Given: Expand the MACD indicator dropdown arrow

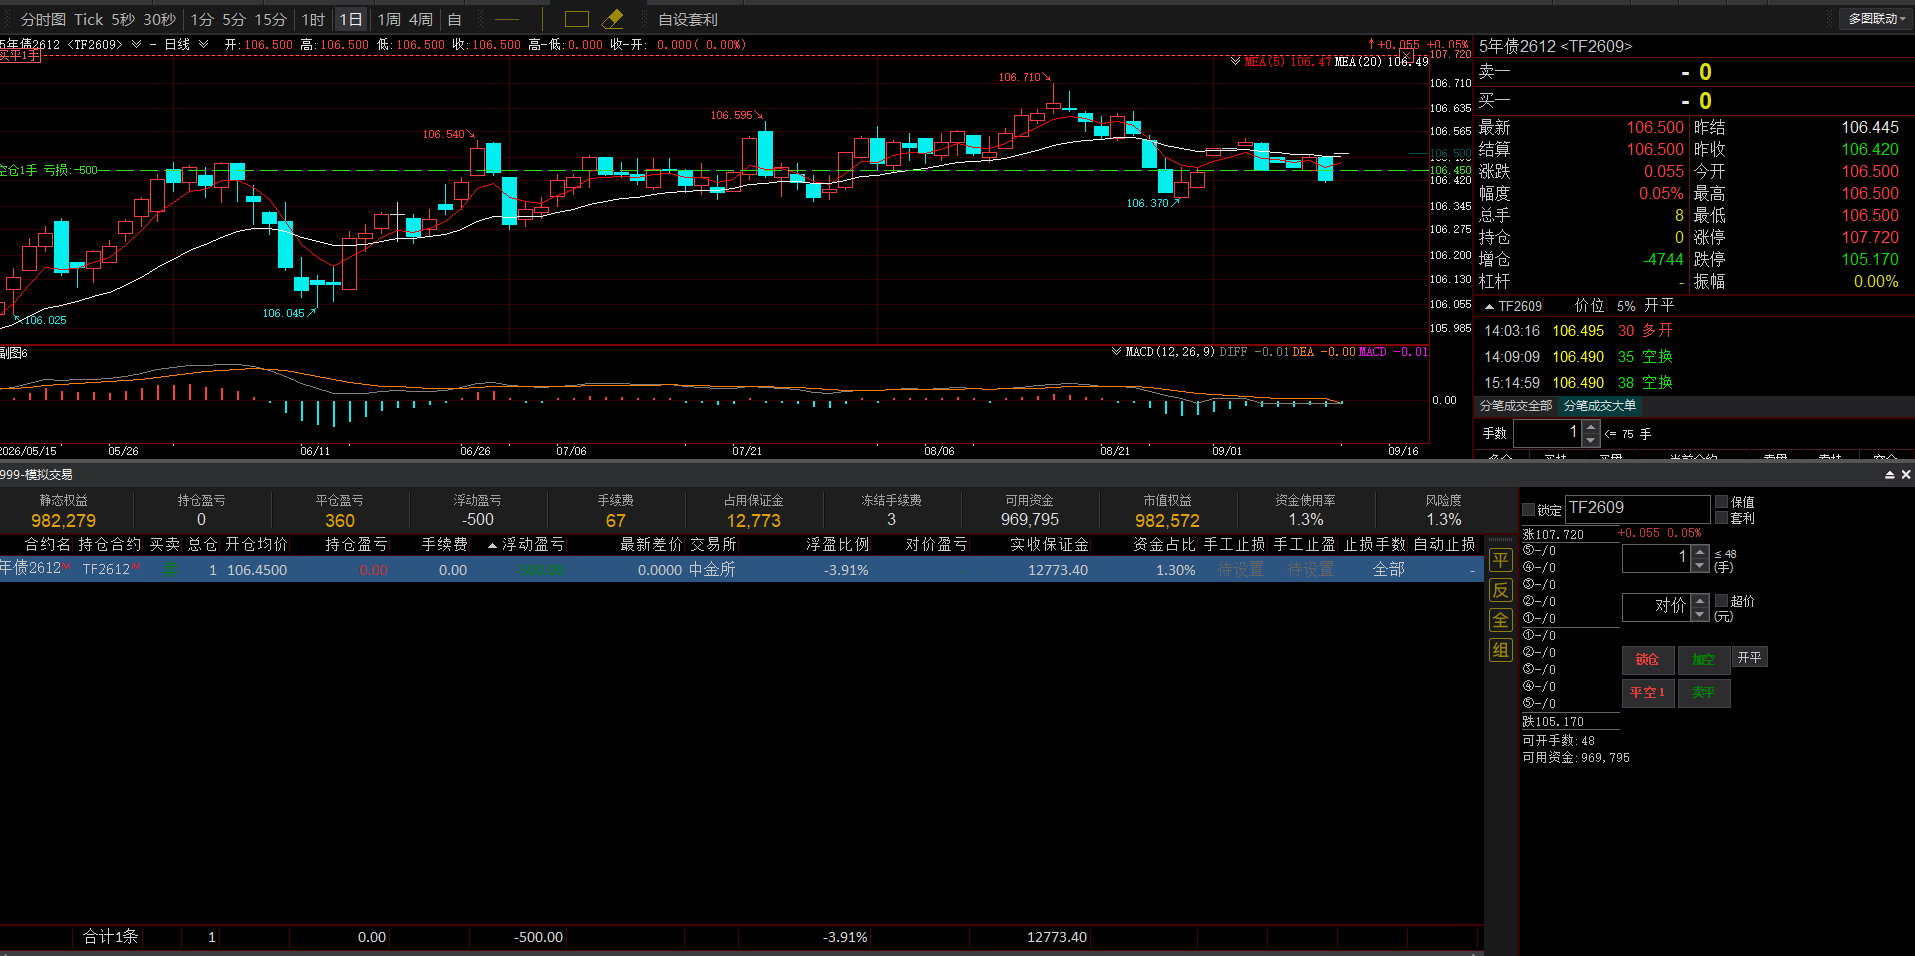Looking at the screenshot, I should coord(1116,351).
